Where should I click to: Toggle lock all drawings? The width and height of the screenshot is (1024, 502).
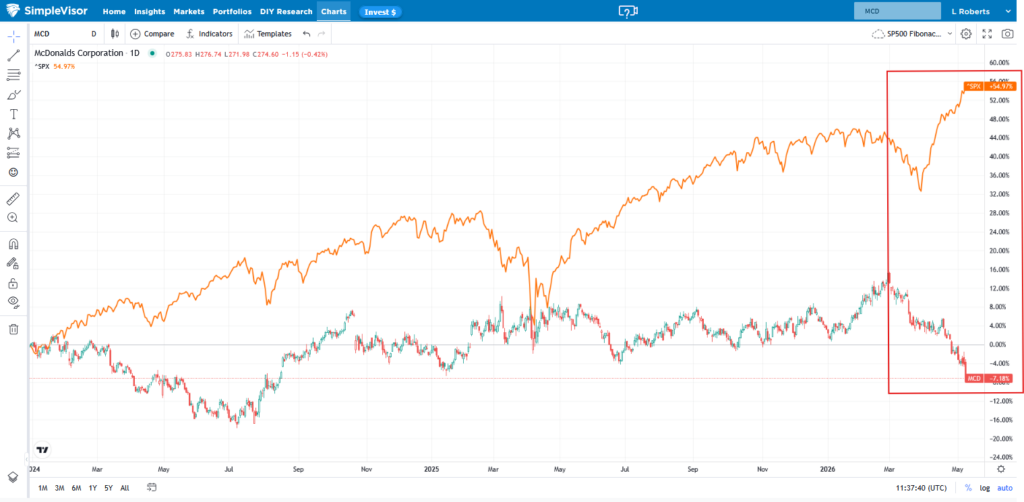13,283
